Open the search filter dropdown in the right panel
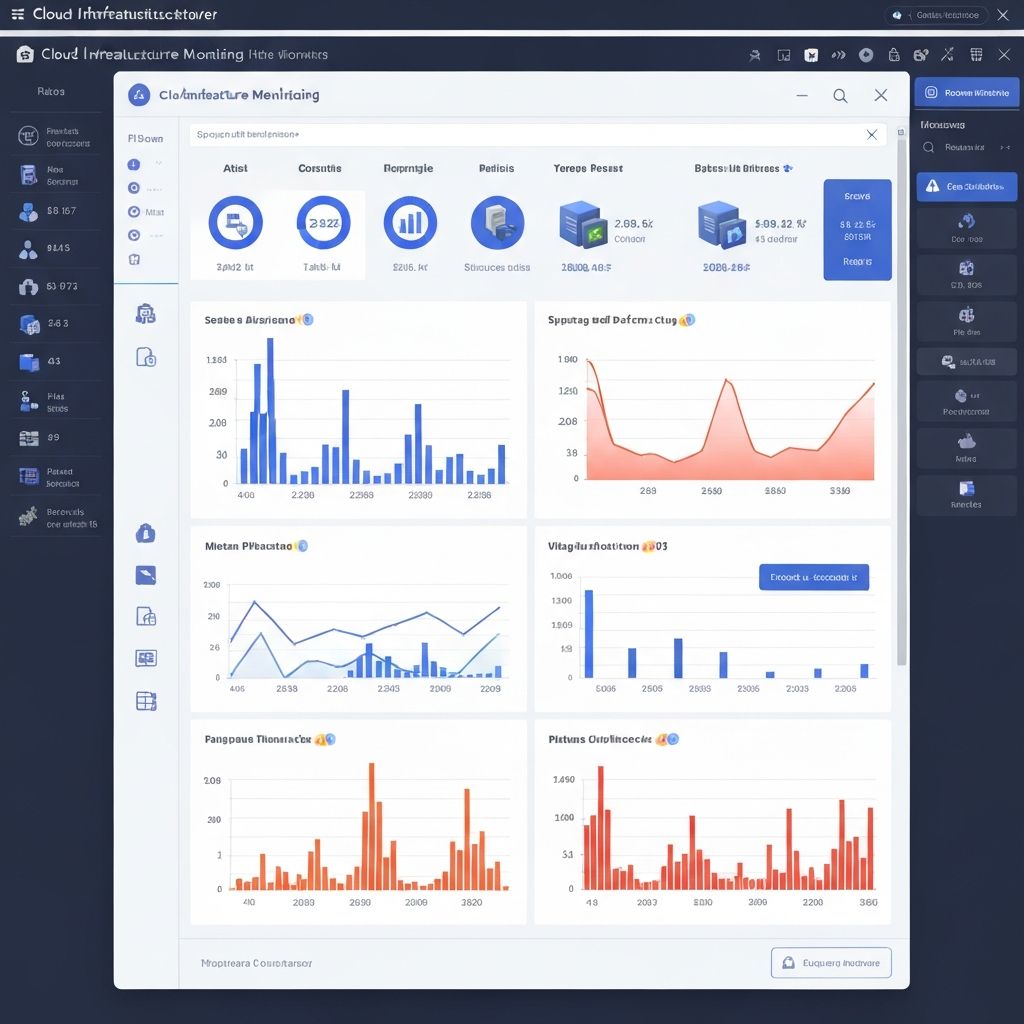The width and height of the screenshot is (1024, 1024). pyautogui.click(x=966, y=147)
